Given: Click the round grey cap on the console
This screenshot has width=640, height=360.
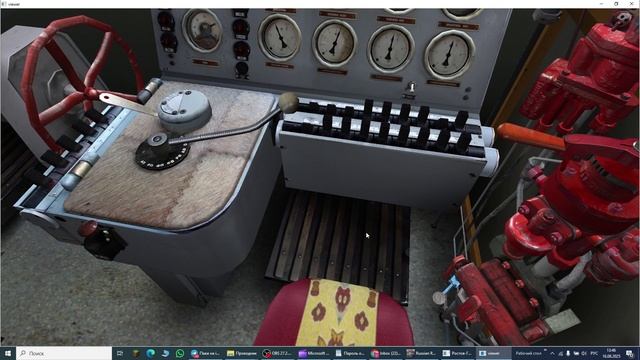Looking at the screenshot, I should 184,110.
